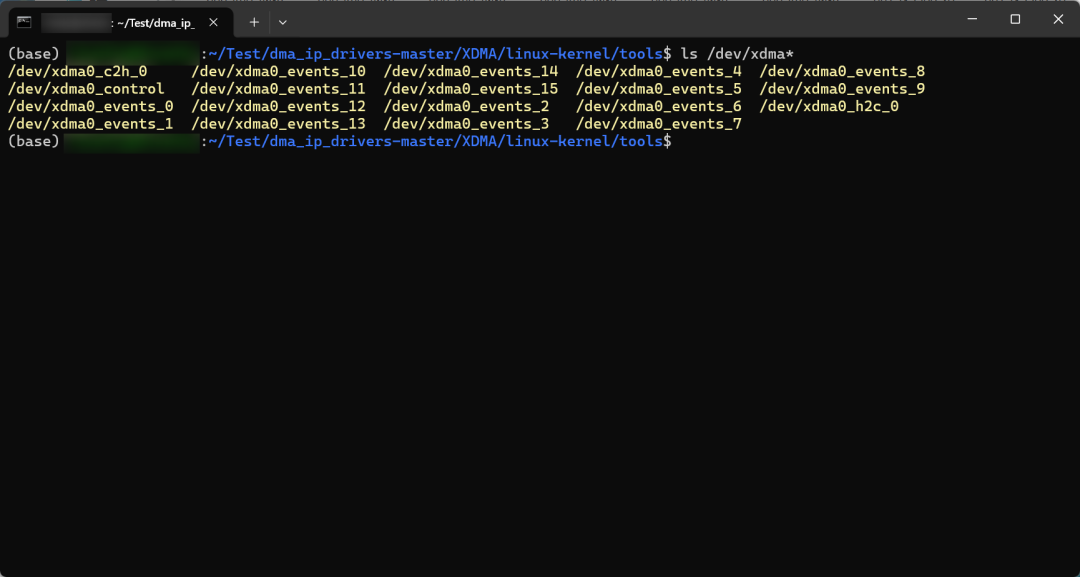The width and height of the screenshot is (1080, 577).
Task: Open the new tab dropdown chevron
Action: (x=283, y=21)
